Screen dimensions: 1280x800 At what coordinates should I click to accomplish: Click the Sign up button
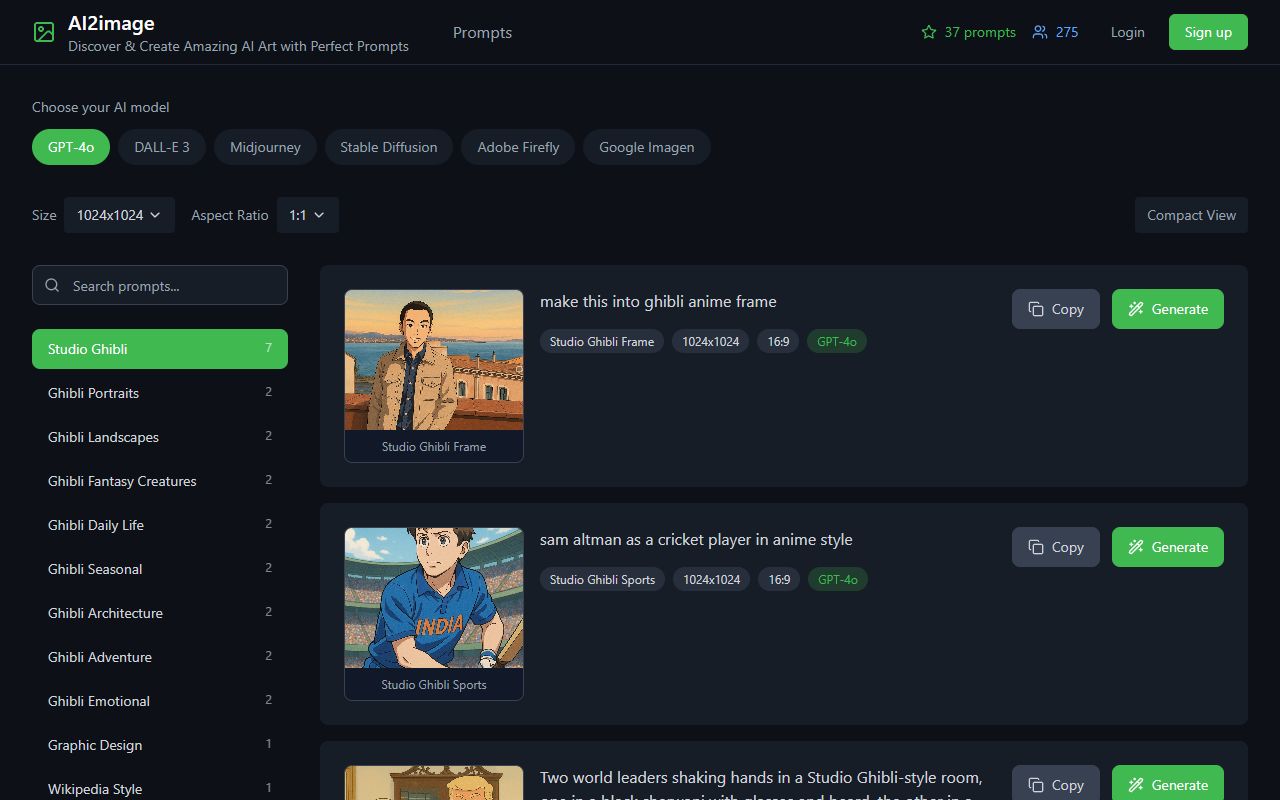coord(1207,31)
